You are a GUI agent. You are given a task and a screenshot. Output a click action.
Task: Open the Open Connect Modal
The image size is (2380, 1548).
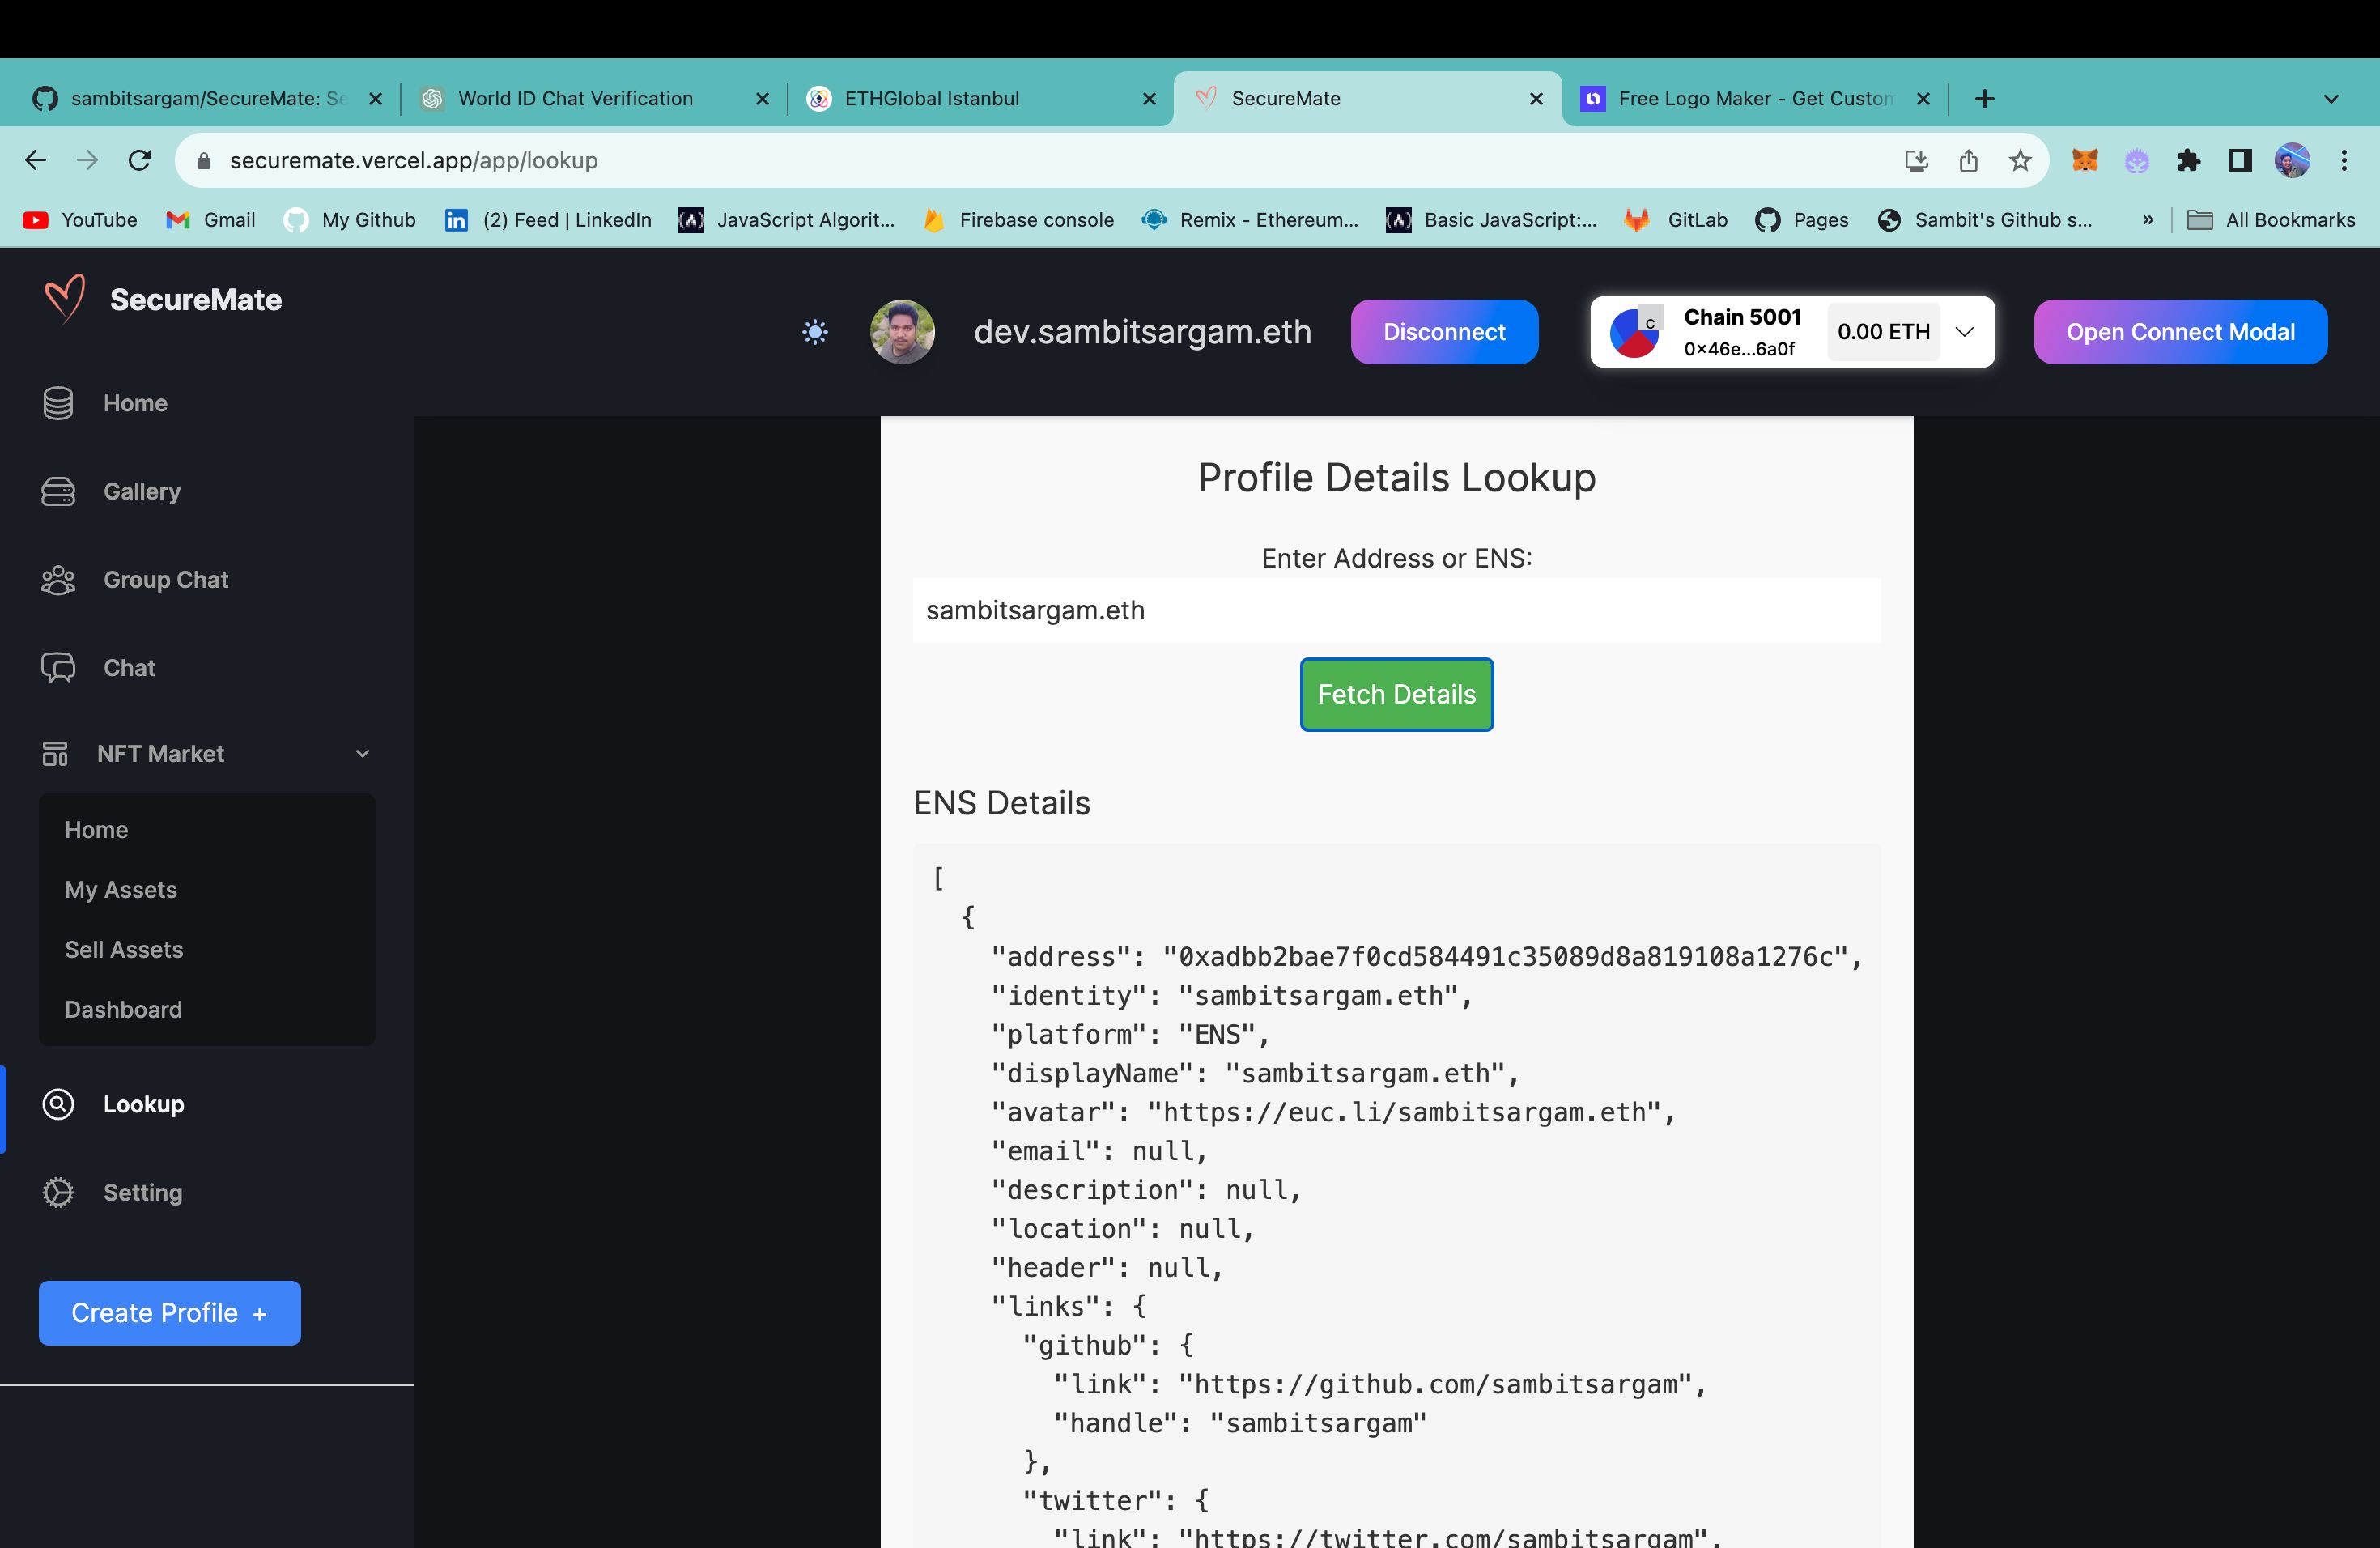2181,331
